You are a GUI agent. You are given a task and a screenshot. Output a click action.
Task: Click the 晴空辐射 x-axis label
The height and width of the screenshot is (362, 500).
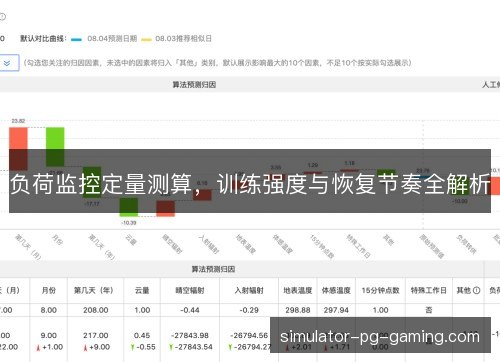pos(172,244)
